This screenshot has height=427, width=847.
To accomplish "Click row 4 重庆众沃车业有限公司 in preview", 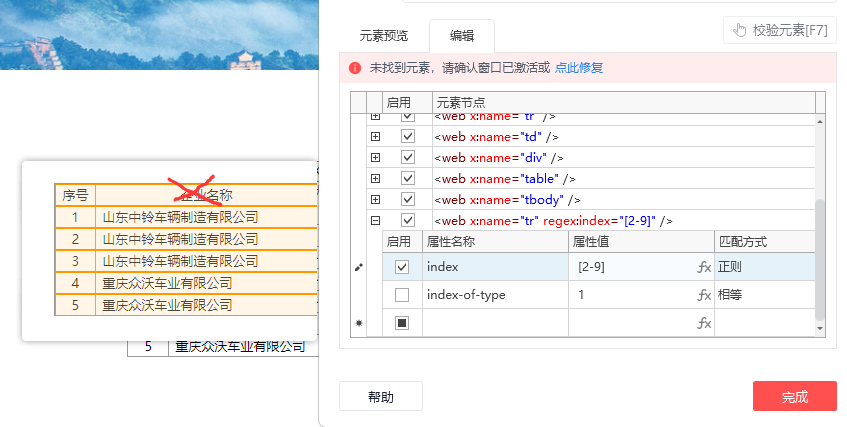I will (167, 283).
